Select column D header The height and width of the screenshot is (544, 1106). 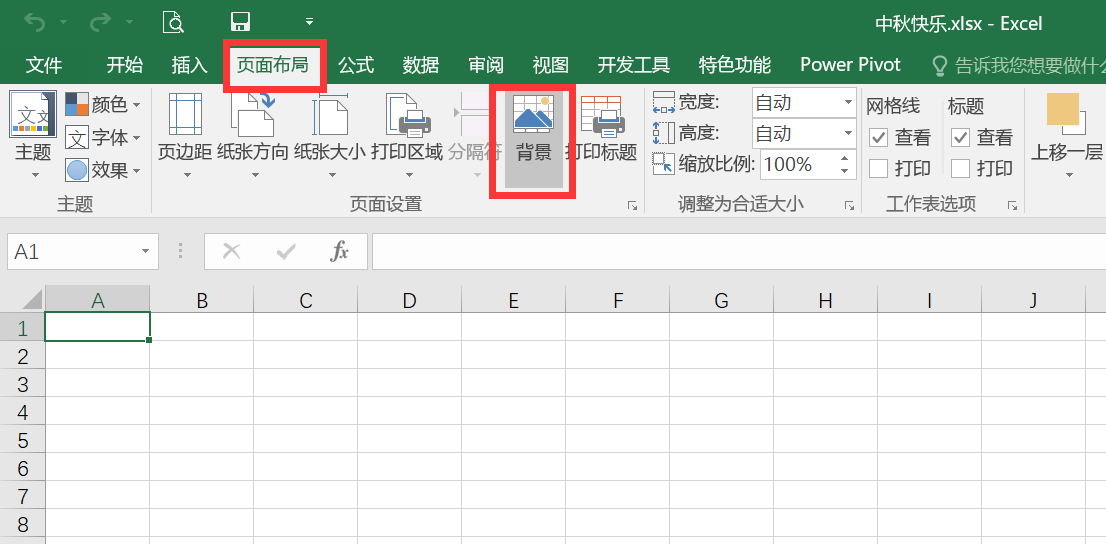click(410, 300)
